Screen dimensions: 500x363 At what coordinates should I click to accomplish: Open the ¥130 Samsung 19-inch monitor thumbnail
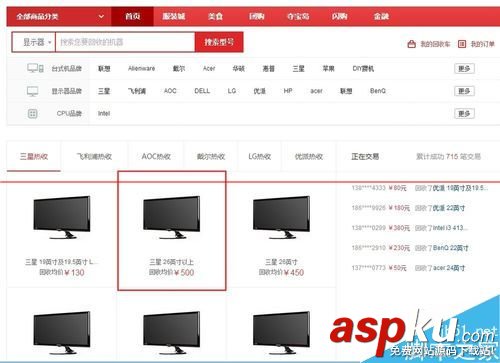tap(62, 217)
